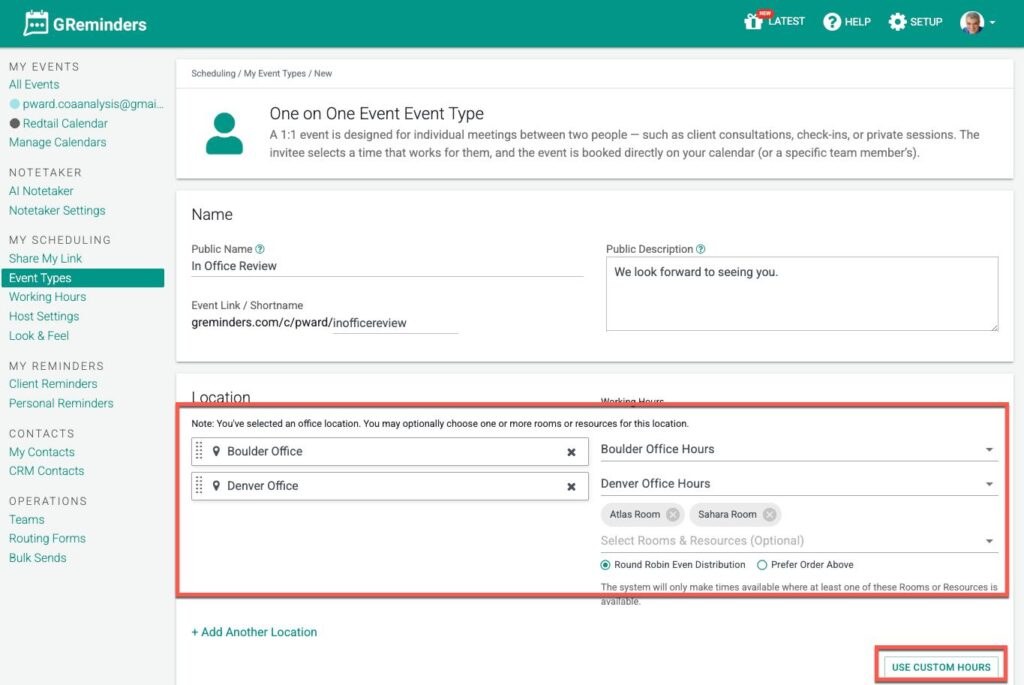Remove the Sahara Room chip
This screenshot has height=685, width=1024.
(769, 515)
